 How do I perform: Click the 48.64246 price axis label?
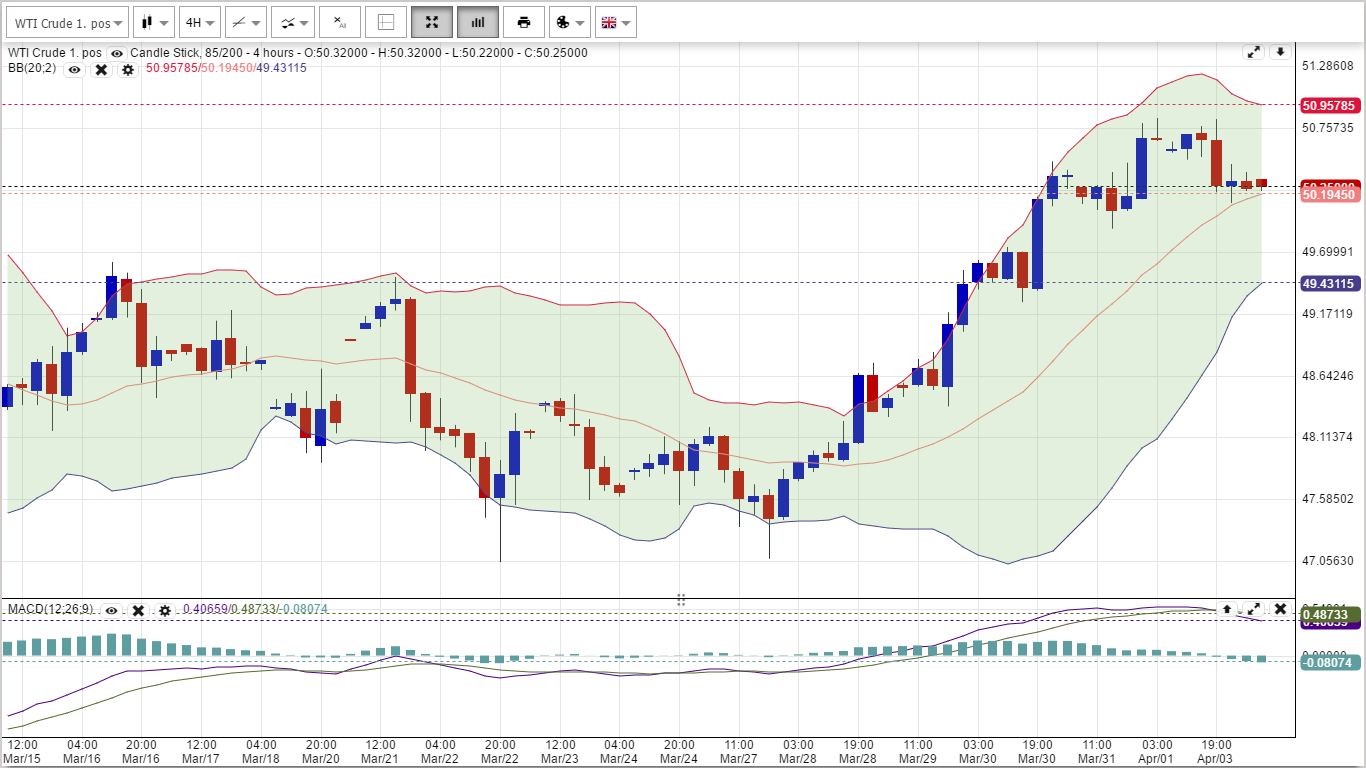[x=1328, y=376]
